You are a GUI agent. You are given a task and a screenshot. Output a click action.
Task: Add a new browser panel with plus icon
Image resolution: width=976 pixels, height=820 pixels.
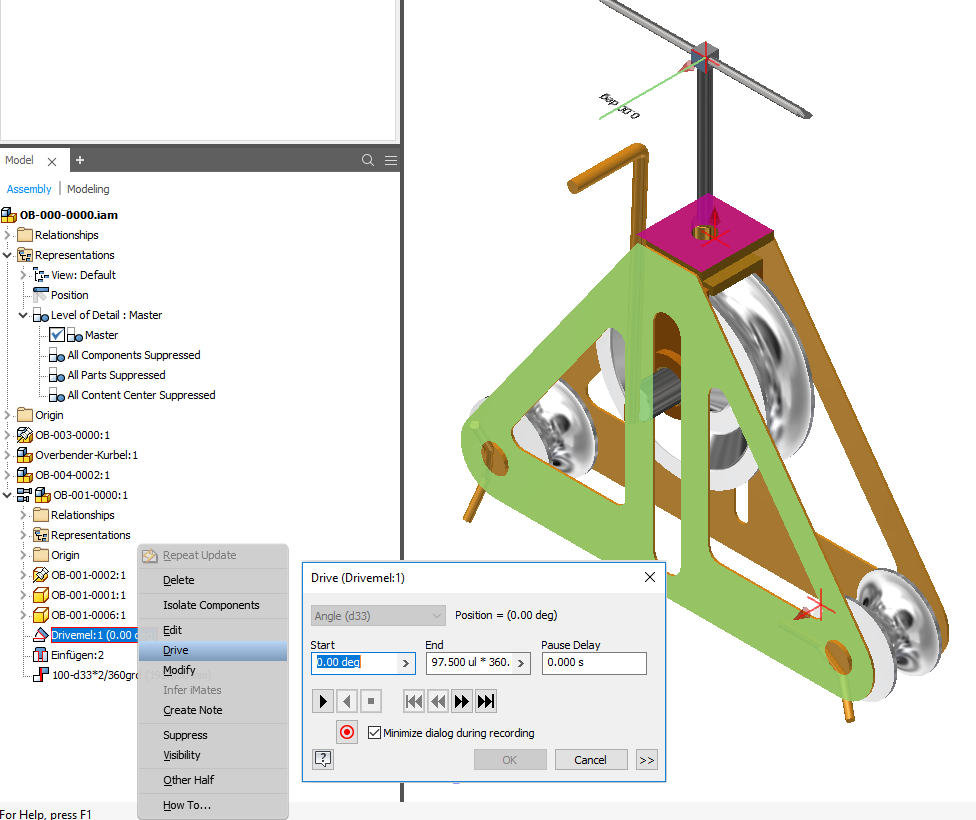pos(80,160)
